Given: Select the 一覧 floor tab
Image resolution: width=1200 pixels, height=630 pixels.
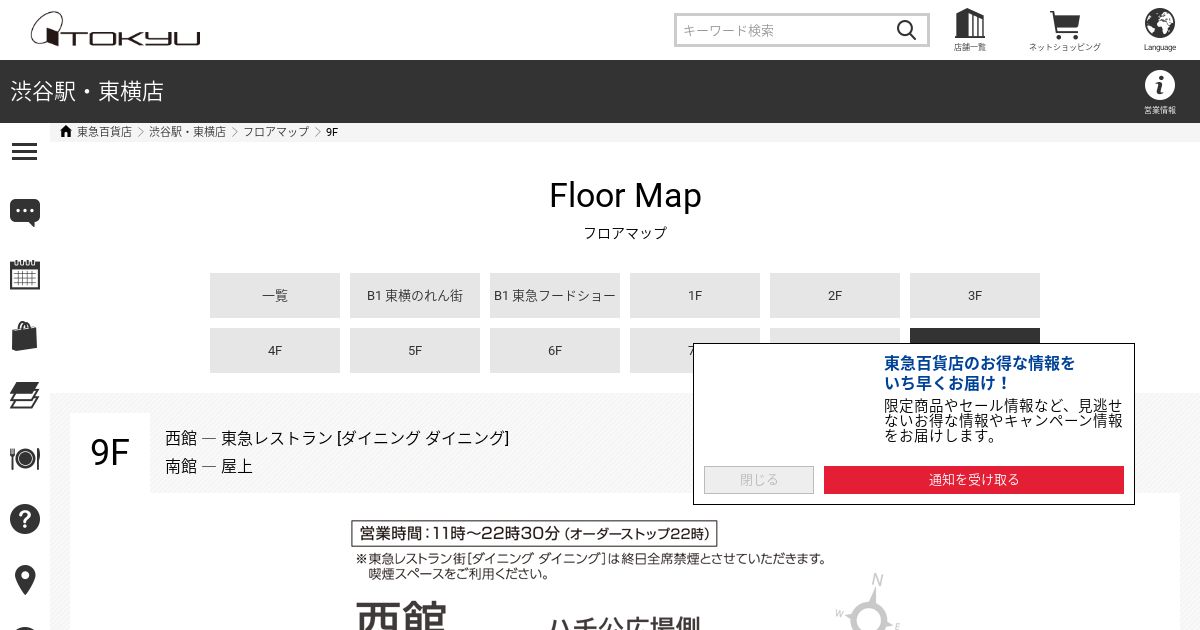Looking at the screenshot, I should click(x=275, y=295).
